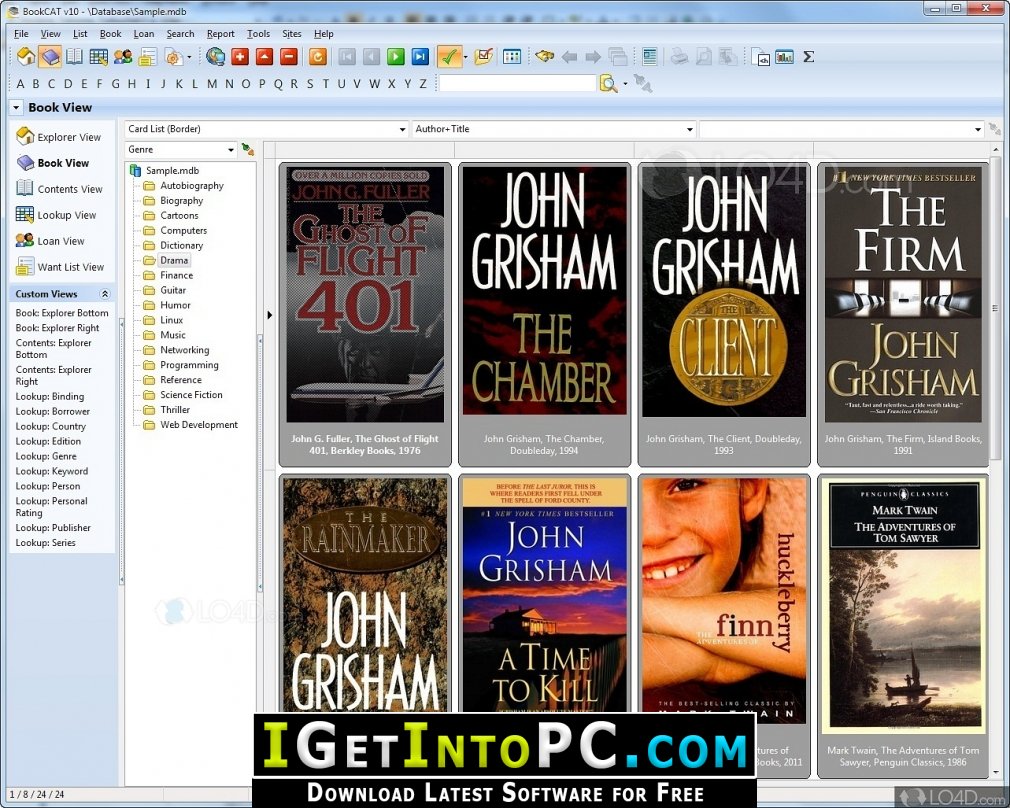Select Want List View in sidebar
The width and height of the screenshot is (1010, 808).
click(x=60, y=267)
